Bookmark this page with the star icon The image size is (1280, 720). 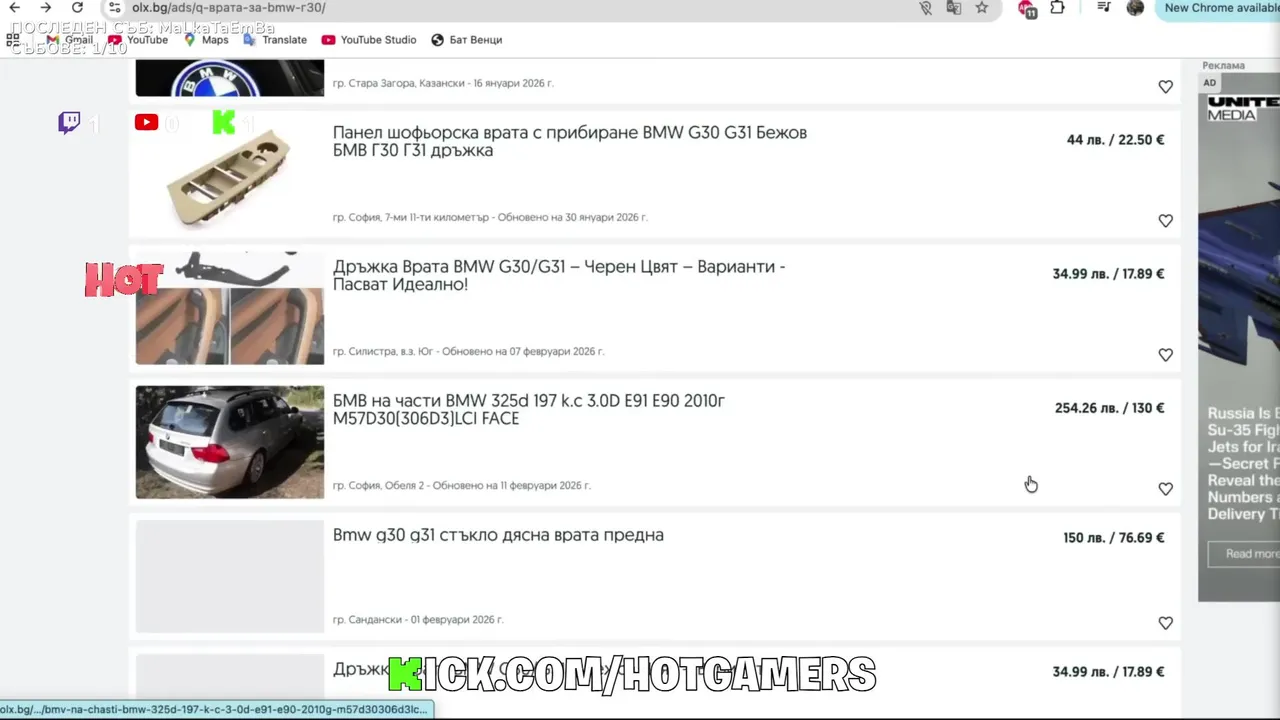click(x=982, y=8)
